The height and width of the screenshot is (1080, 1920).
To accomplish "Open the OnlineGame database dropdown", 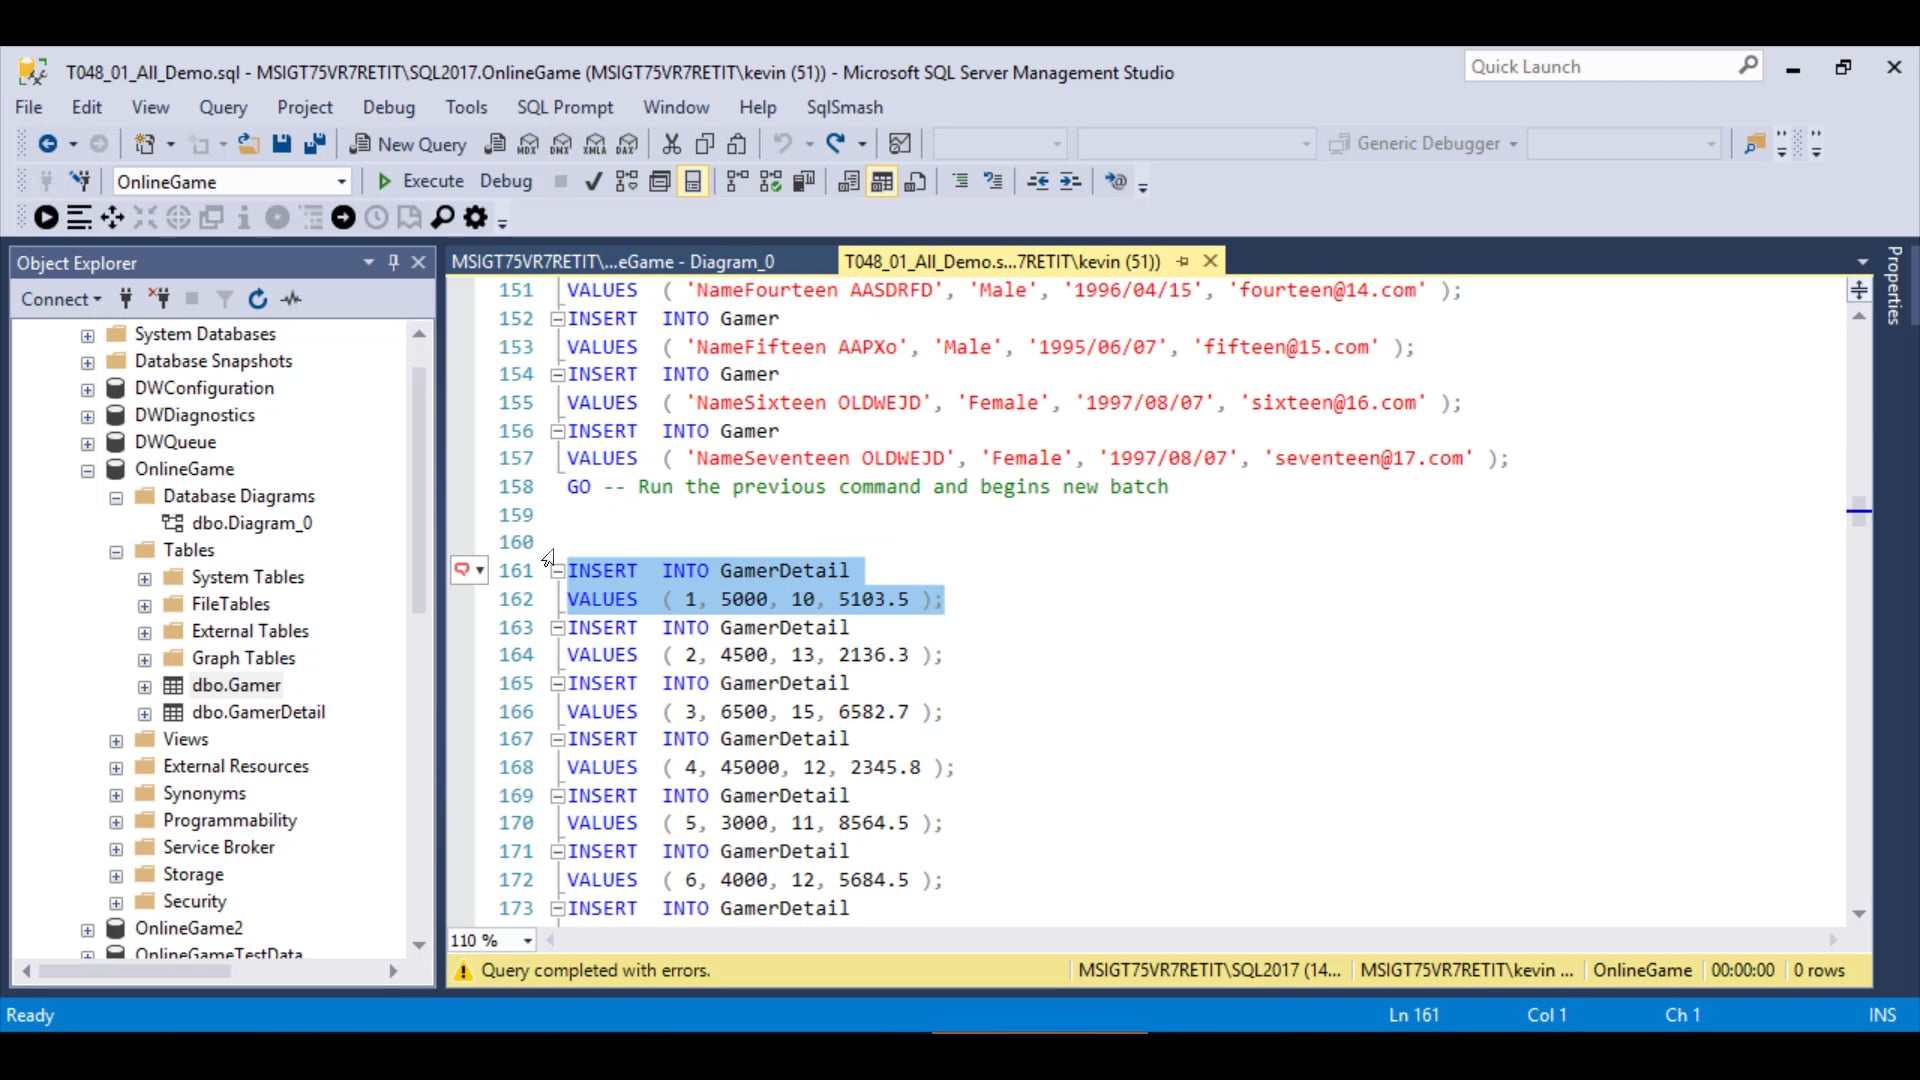I will 342,181.
